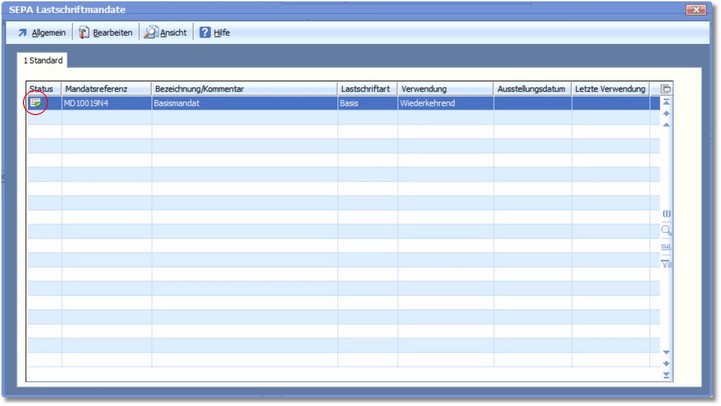
Task: Select the 1 Standard tab
Action: (43, 61)
